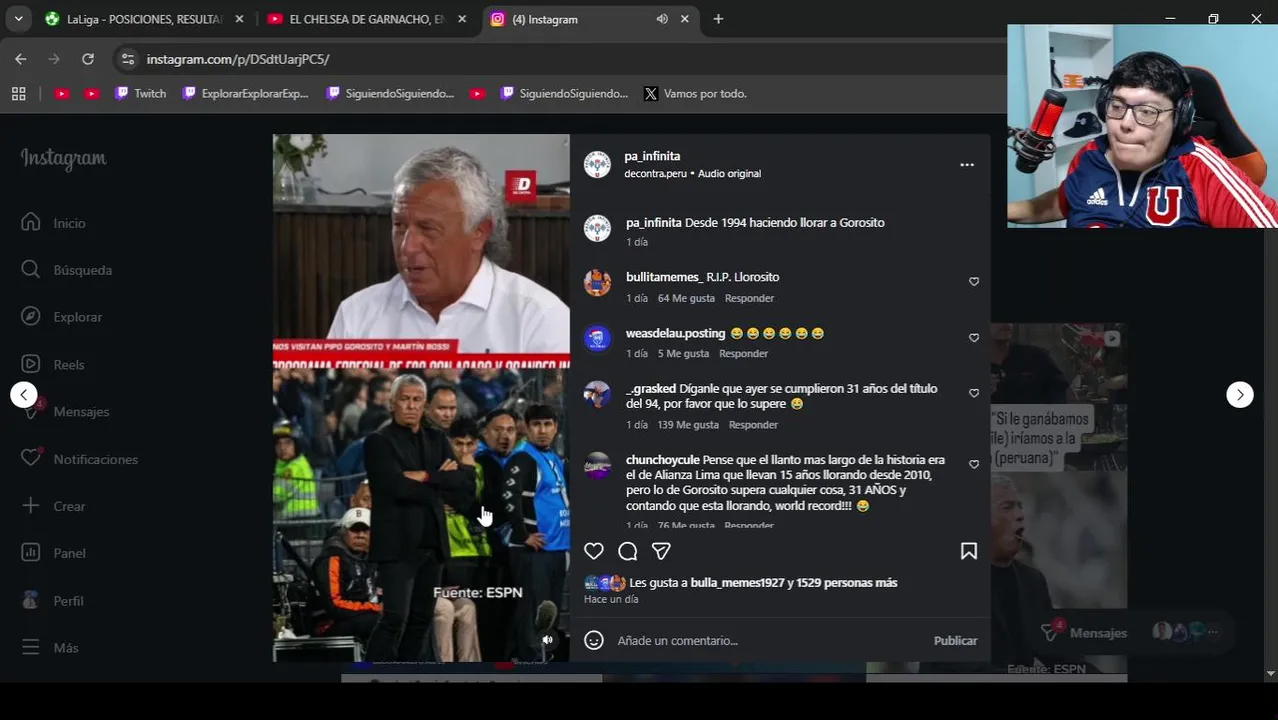Open Notificaciones heart icon

point(31,458)
